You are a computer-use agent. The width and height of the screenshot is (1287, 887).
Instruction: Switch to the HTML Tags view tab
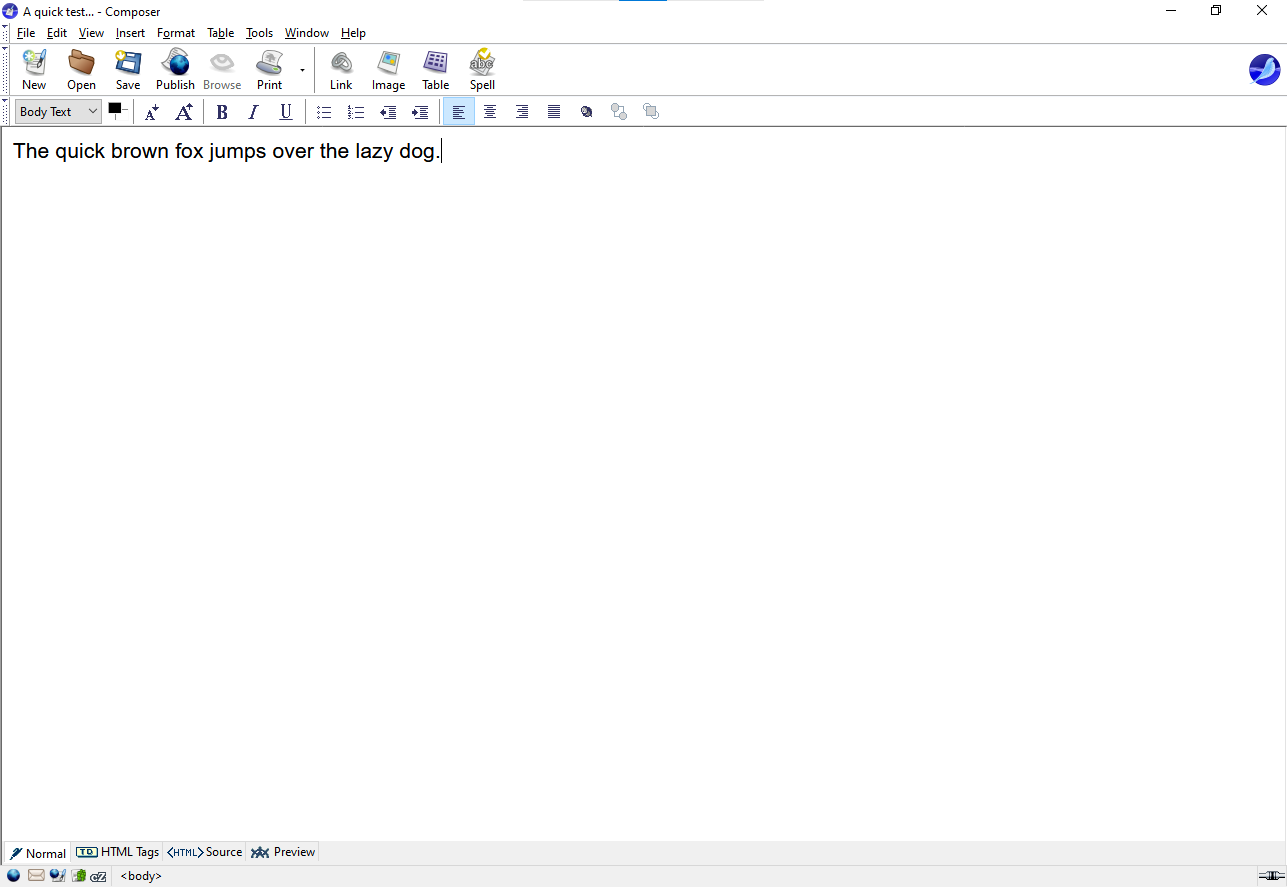click(x=118, y=853)
